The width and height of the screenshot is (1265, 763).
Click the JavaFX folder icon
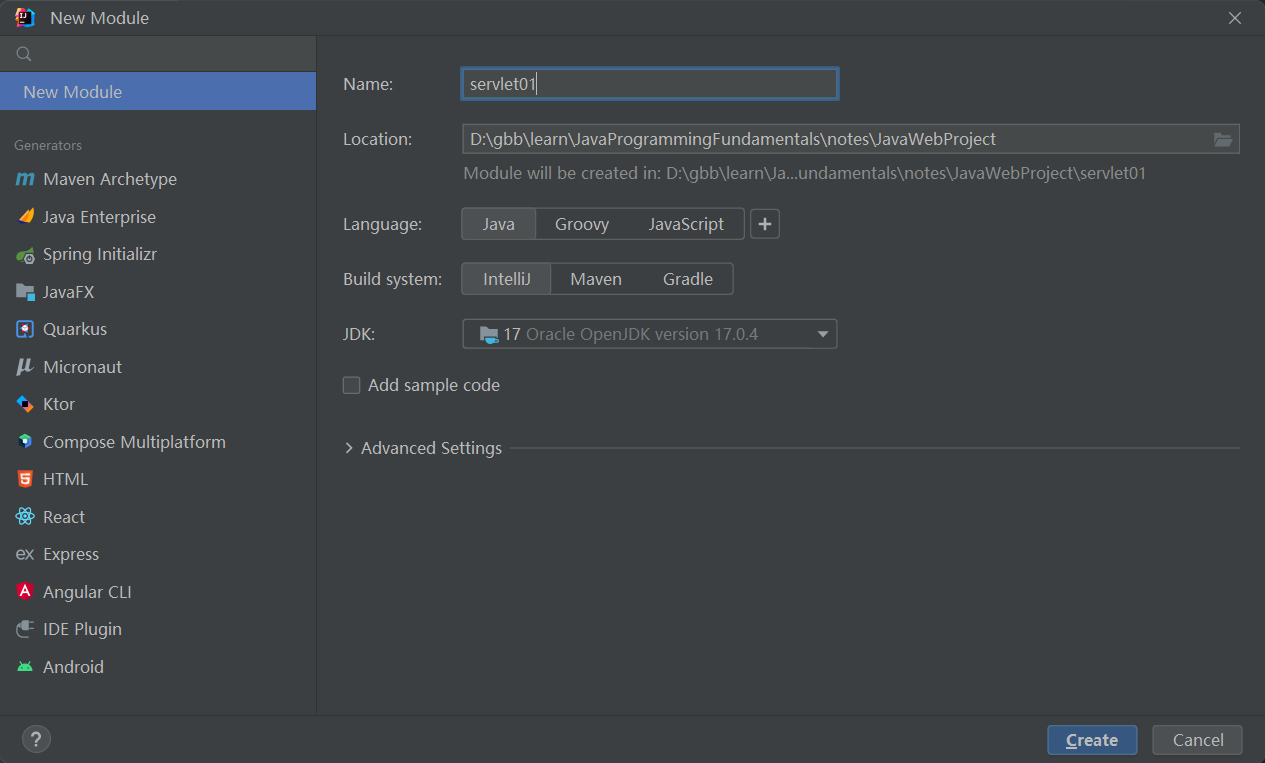(x=25, y=292)
